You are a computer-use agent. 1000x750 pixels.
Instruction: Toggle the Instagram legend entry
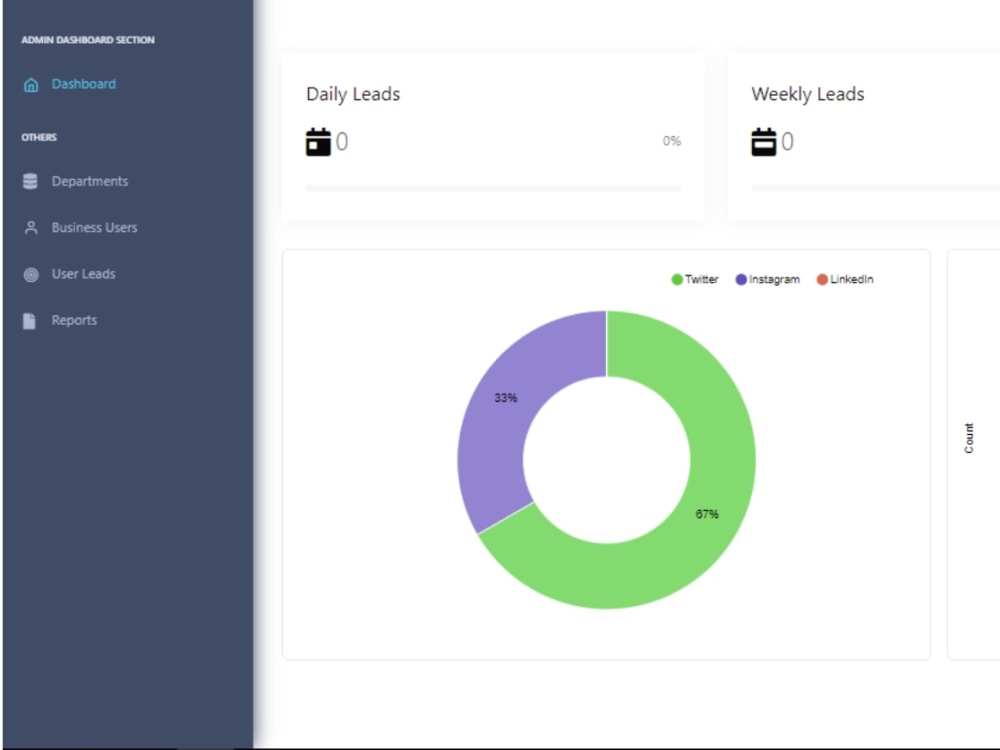point(767,279)
